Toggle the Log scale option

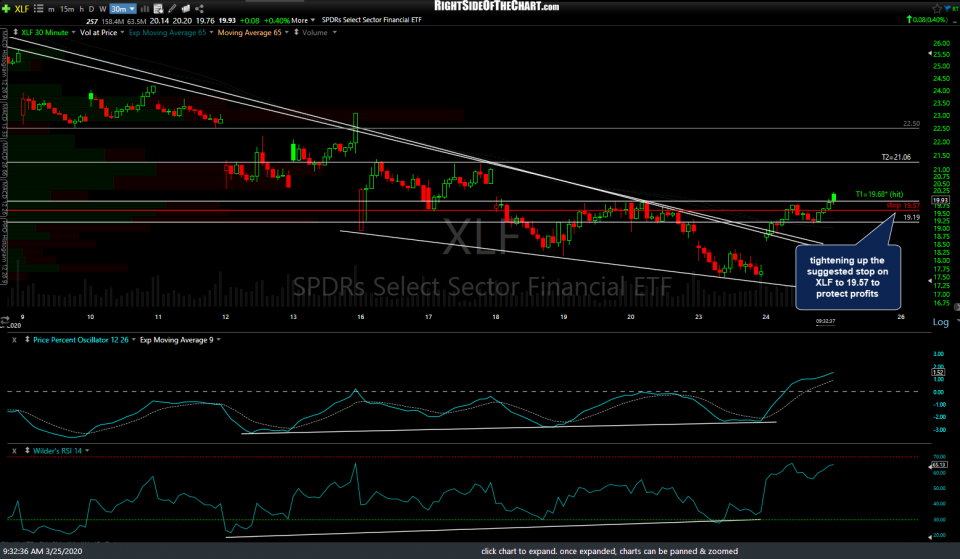click(939, 322)
